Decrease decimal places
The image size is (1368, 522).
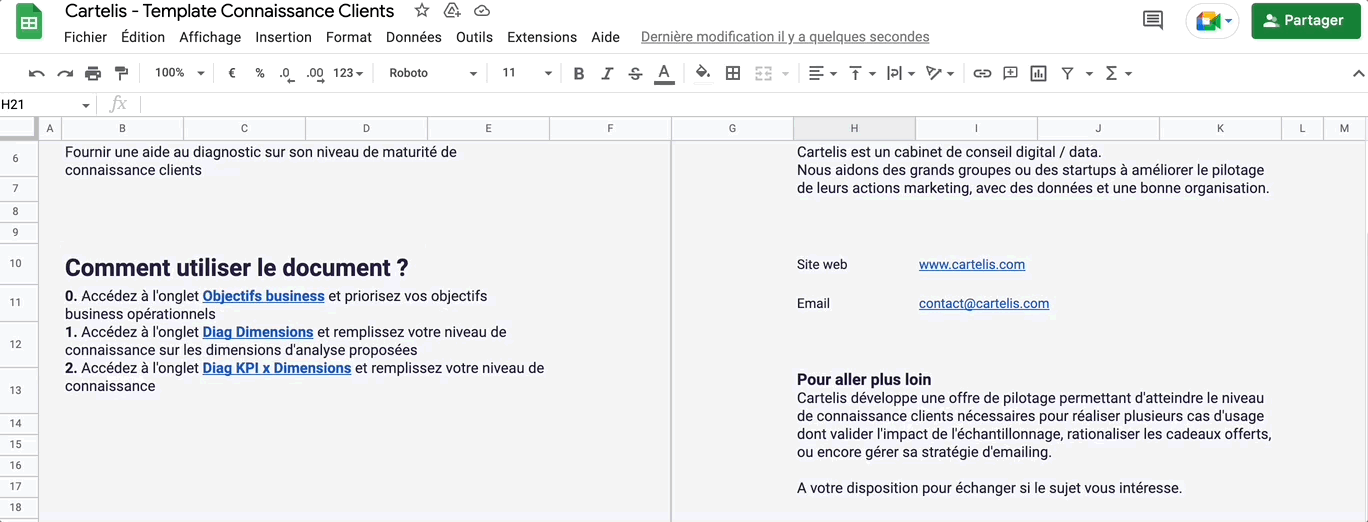coord(287,73)
